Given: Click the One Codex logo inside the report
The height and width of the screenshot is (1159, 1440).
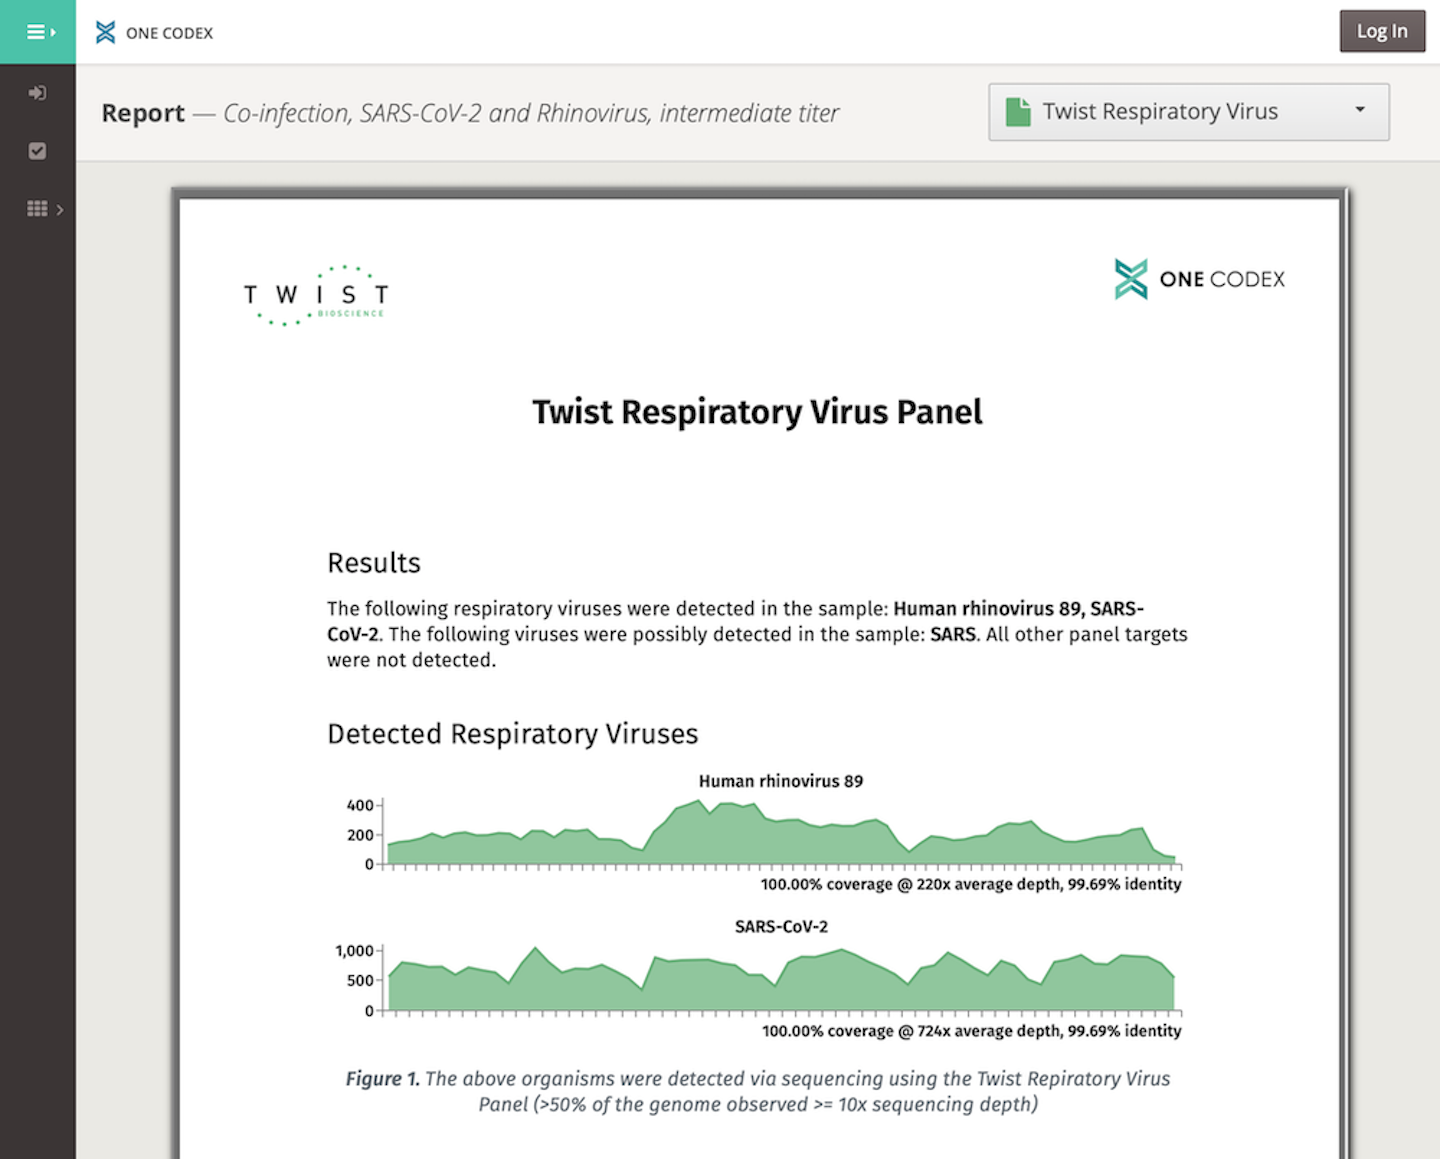Looking at the screenshot, I should click(x=1200, y=279).
